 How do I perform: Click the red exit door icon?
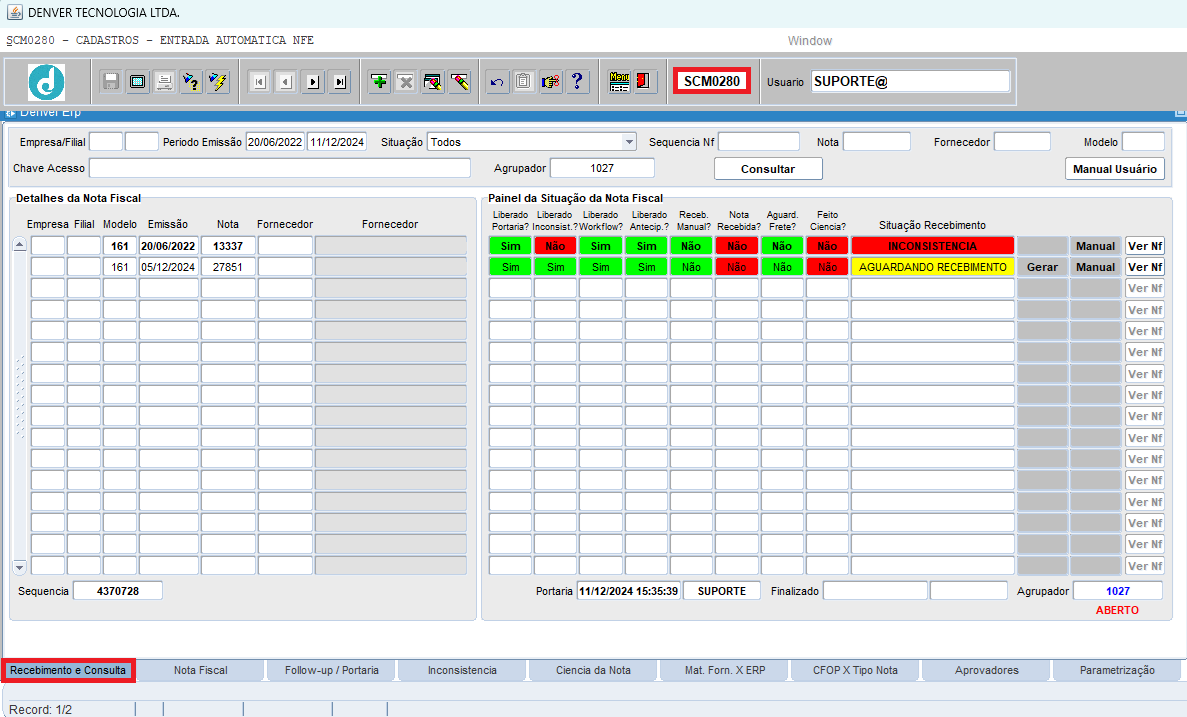point(643,82)
